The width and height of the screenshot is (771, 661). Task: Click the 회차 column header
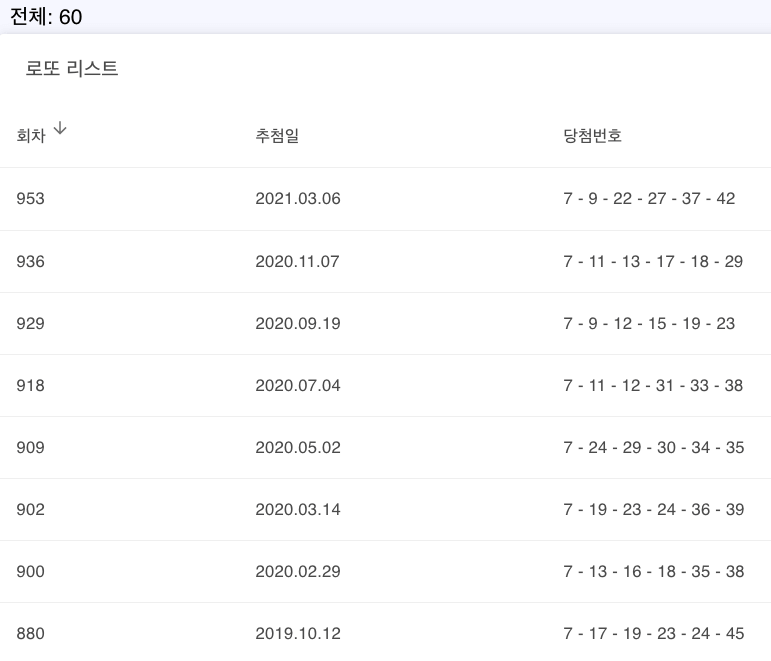[x=31, y=135]
